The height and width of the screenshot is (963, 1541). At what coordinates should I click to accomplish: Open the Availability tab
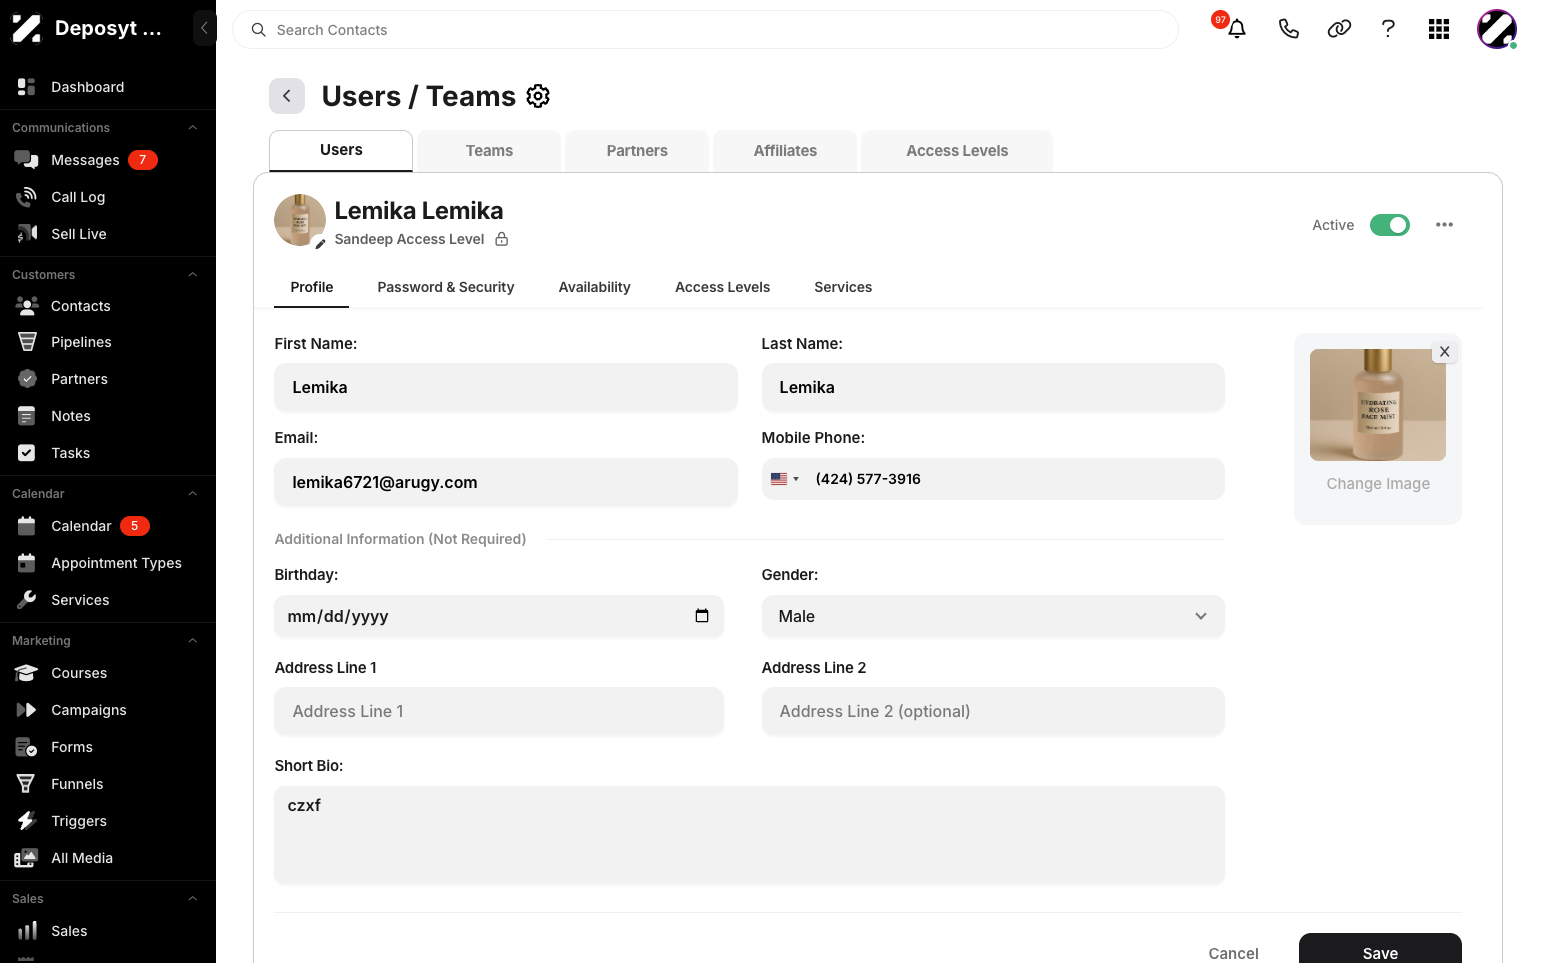click(x=594, y=287)
